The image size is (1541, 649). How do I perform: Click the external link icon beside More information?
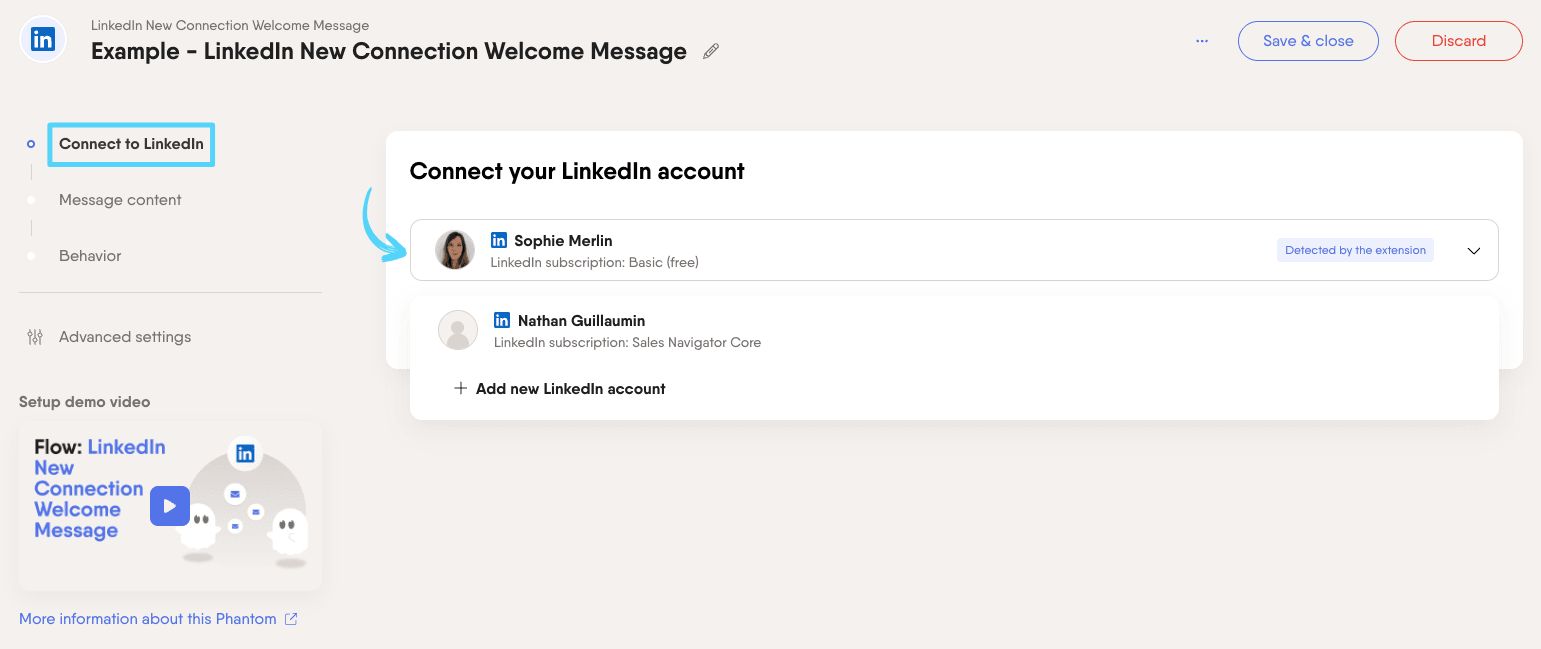point(291,619)
